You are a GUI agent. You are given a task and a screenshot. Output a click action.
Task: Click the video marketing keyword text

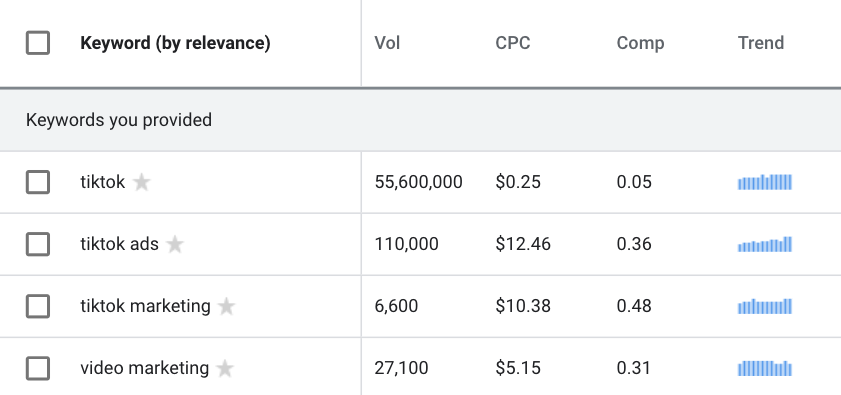pos(145,368)
